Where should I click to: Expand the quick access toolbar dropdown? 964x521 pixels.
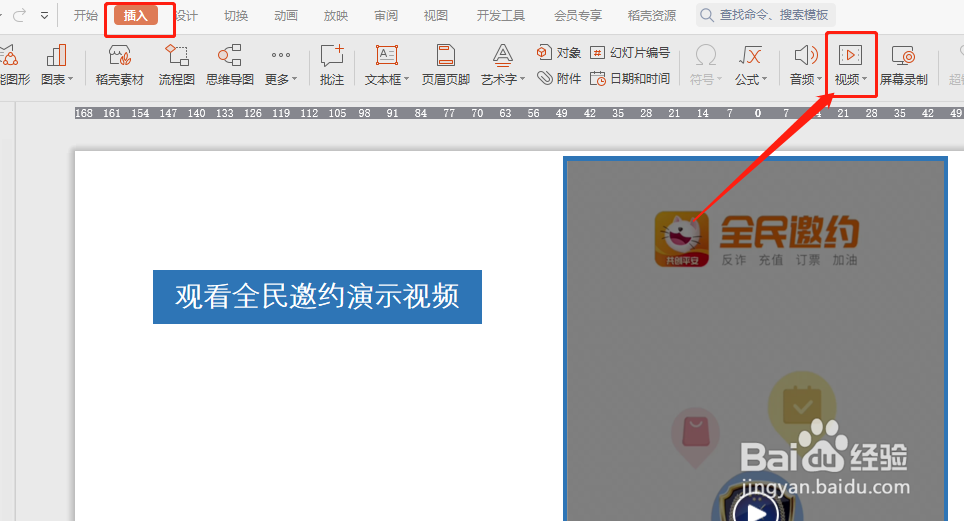pyautogui.click(x=44, y=15)
